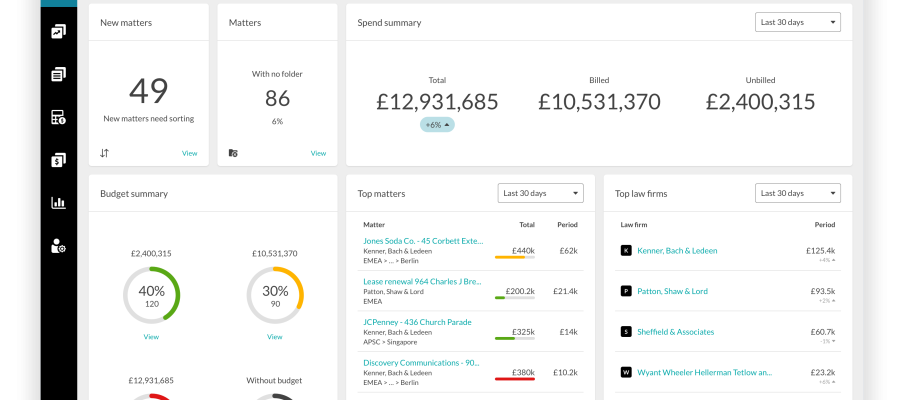Click the +6% change badge under Total
904x400 pixels.
pyautogui.click(x=437, y=124)
